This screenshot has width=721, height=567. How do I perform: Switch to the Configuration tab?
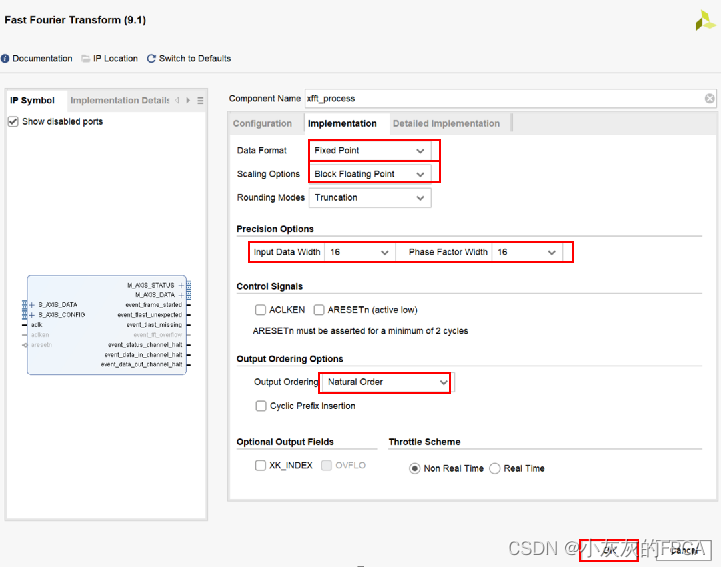pos(262,124)
